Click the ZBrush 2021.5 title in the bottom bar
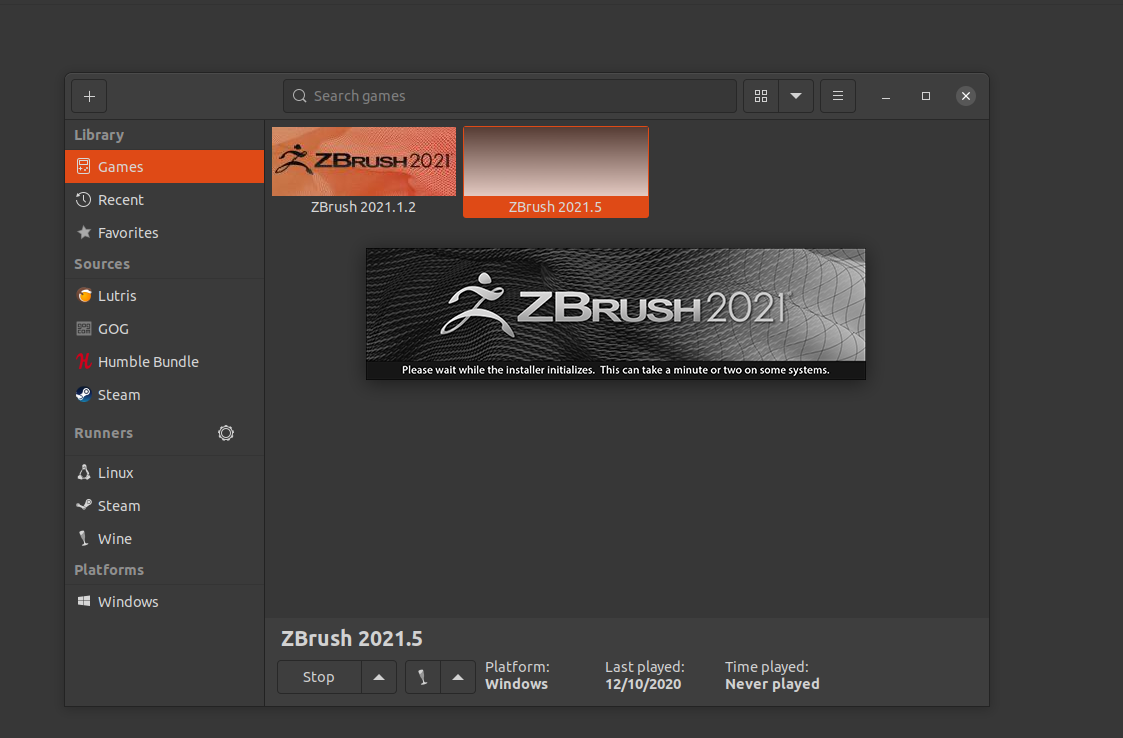1123x738 pixels. click(x=352, y=638)
